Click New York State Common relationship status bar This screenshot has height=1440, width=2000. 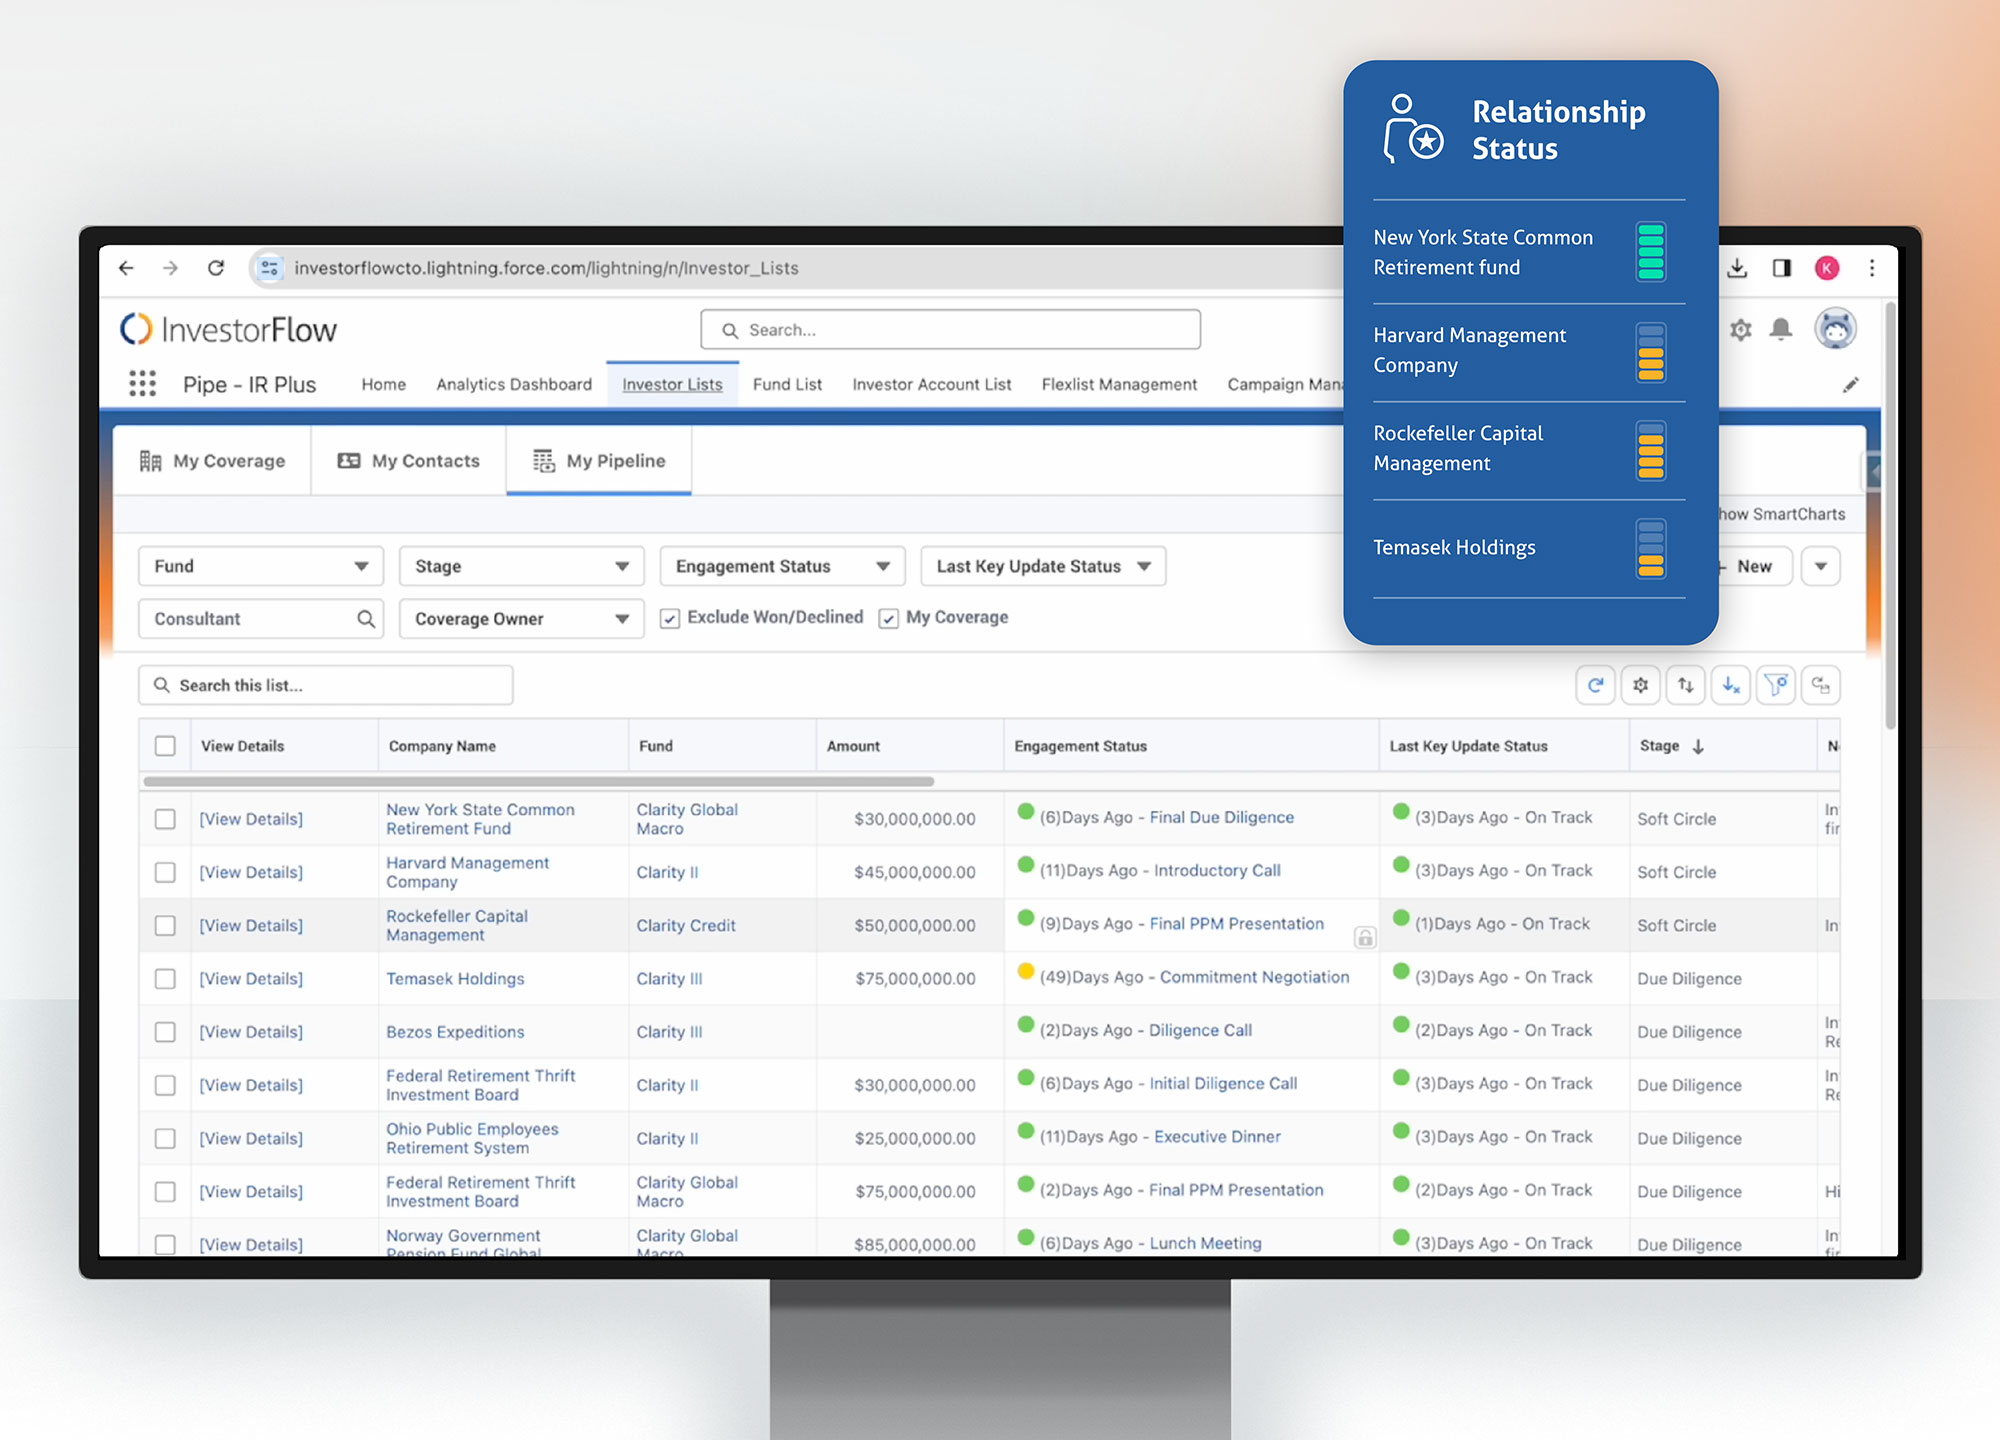coord(1651,252)
